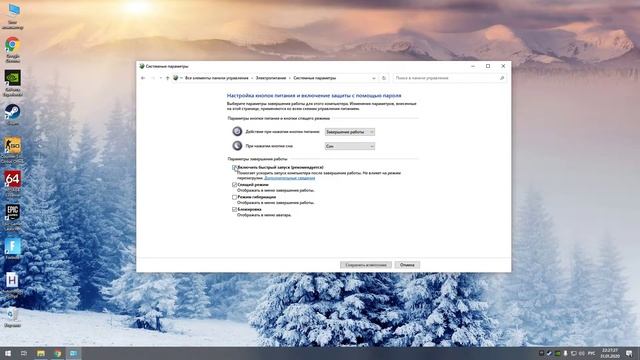Open Task View in the taskbar
Image resolution: width=640 pixels, height=360 pixels.
click(x=24, y=353)
